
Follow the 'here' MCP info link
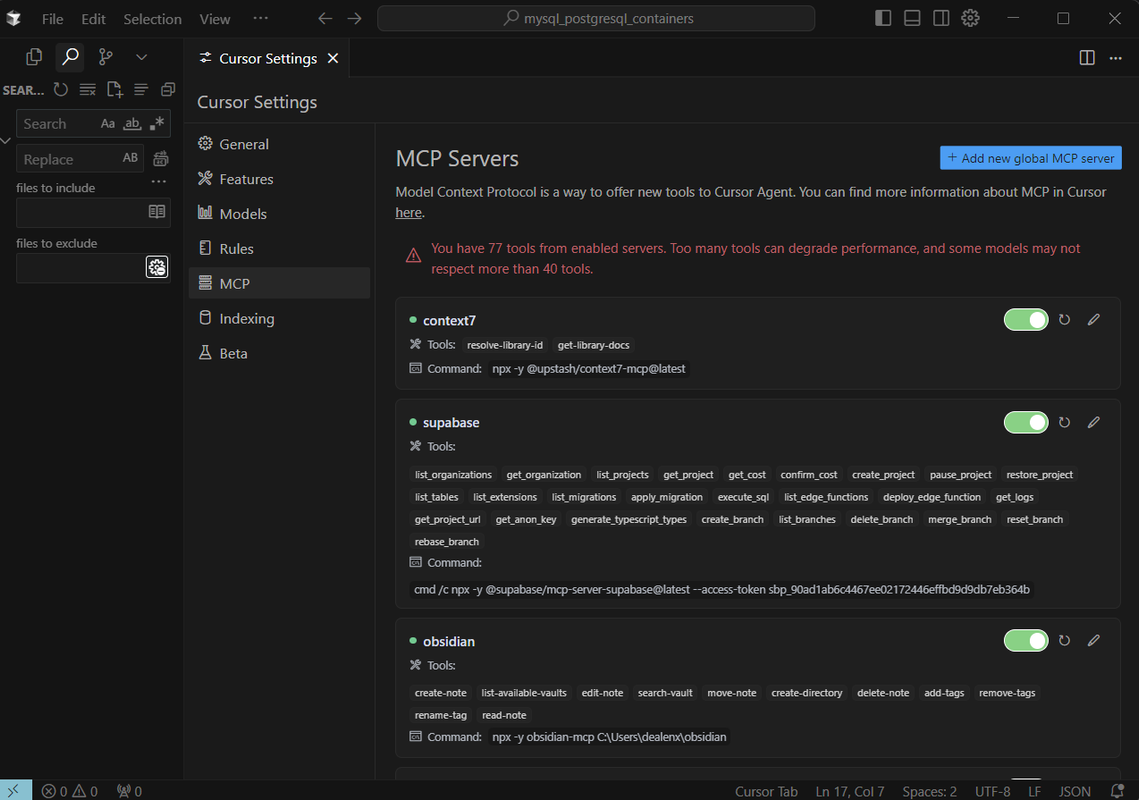tap(408, 213)
